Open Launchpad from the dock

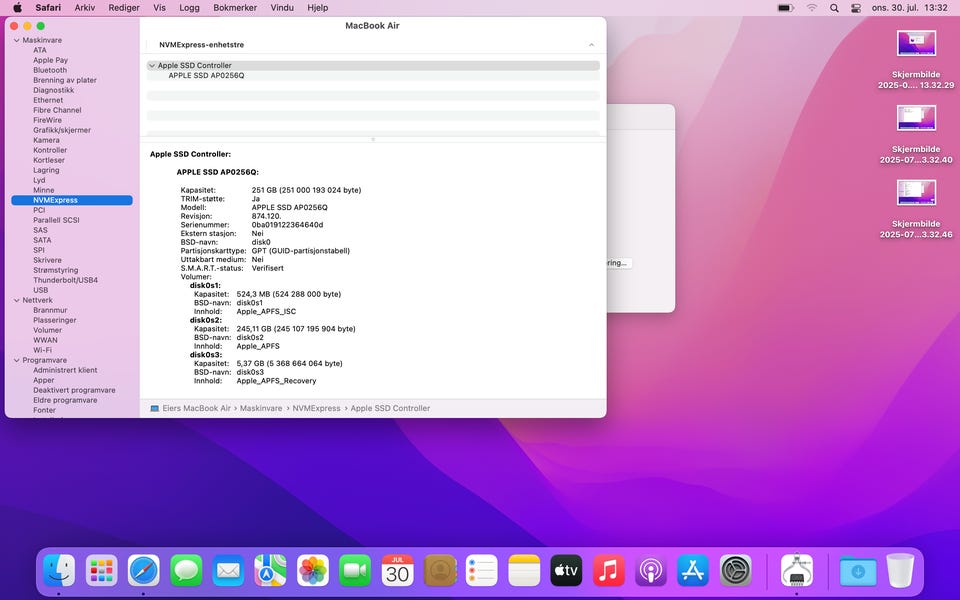pyautogui.click(x=101, y=570)
